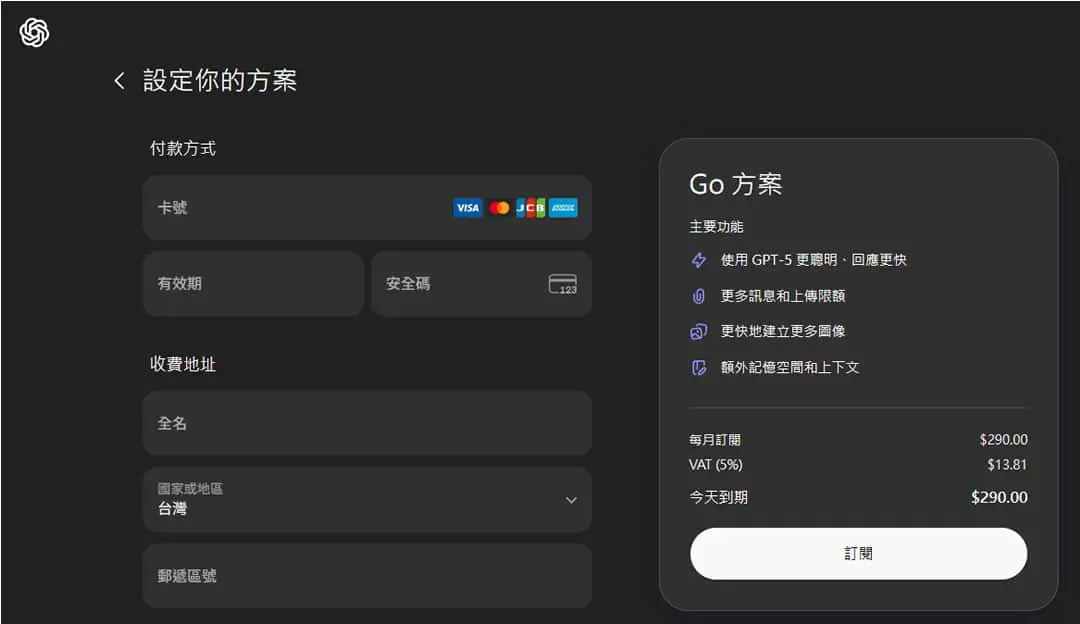Click the paperclip upload limit icon

click(698, 295)
